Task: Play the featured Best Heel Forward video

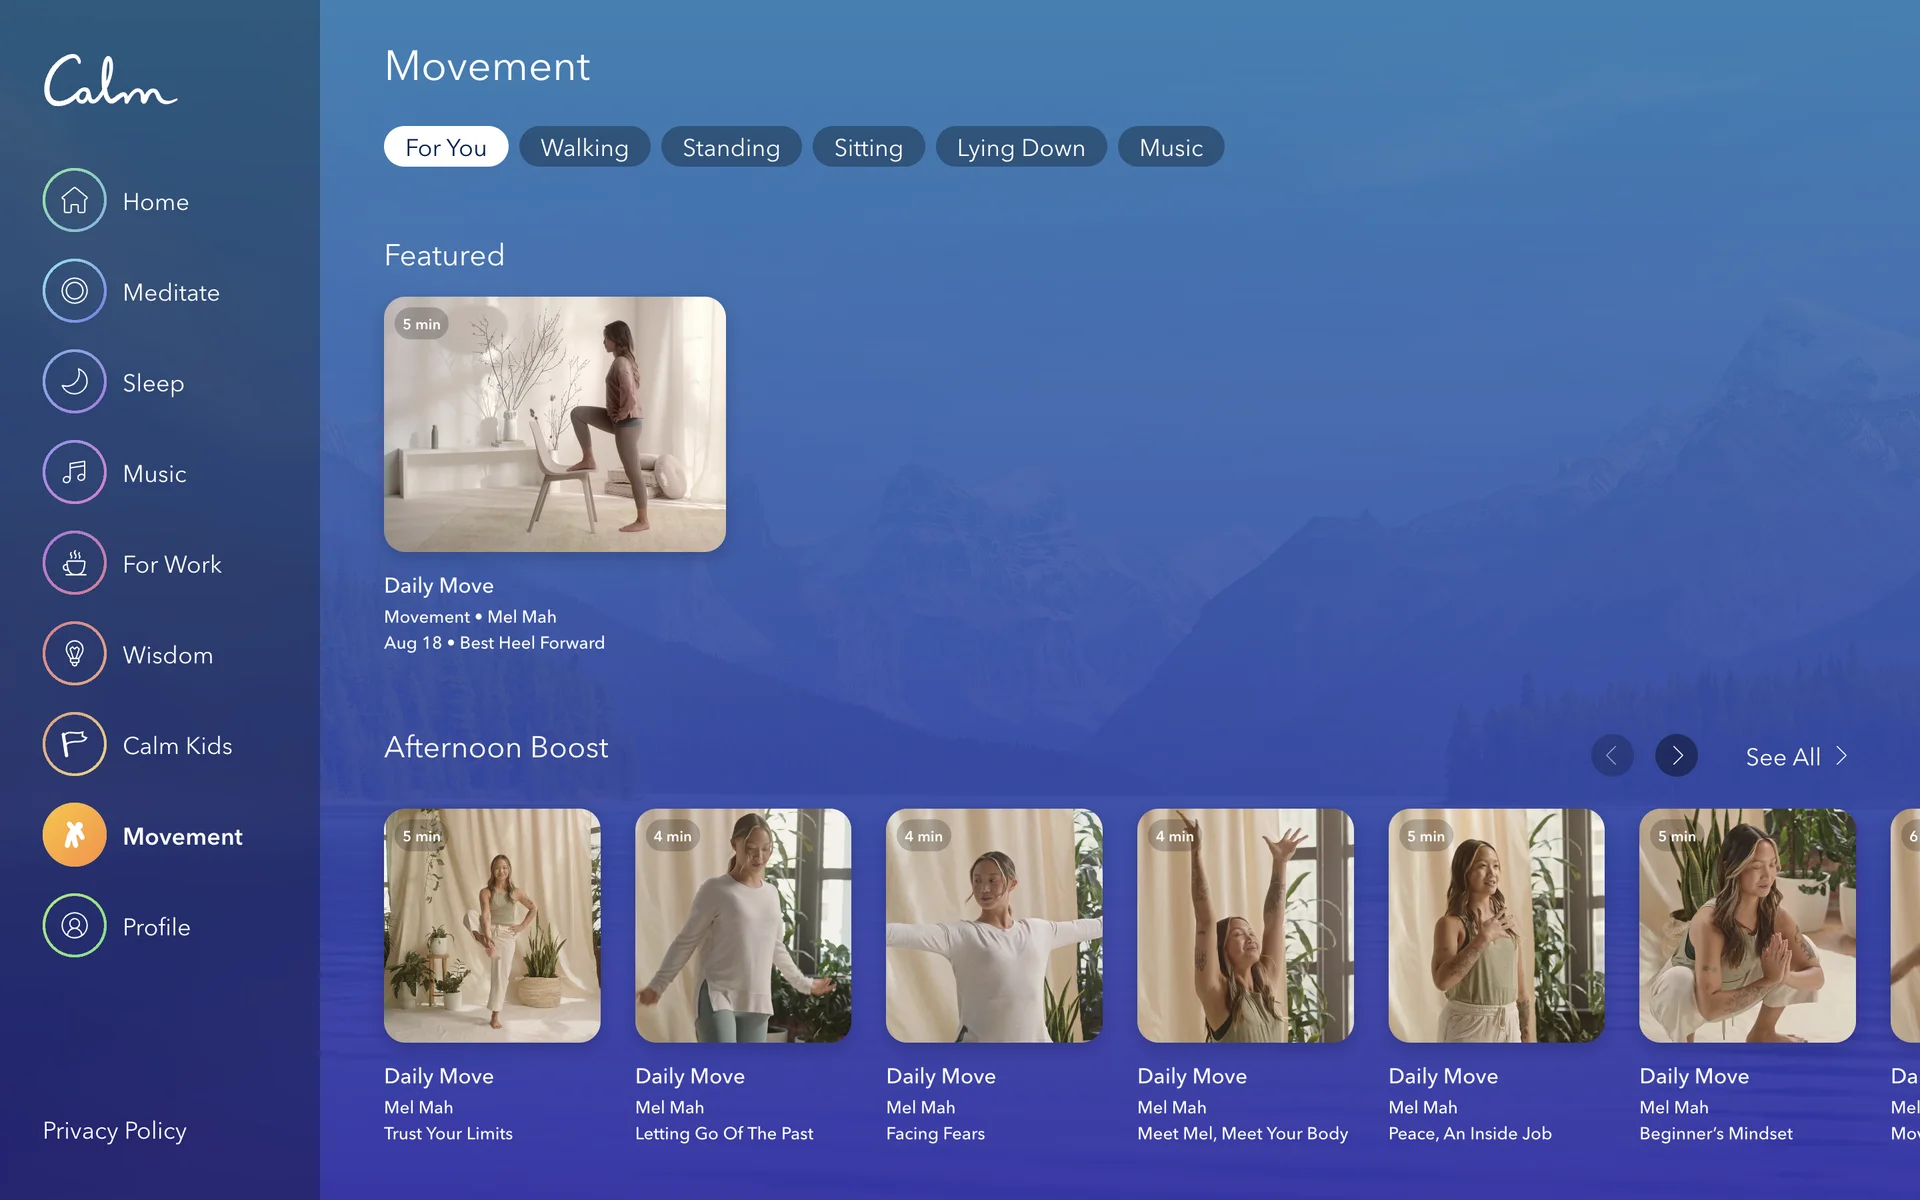Action: (x=555, y=424)
